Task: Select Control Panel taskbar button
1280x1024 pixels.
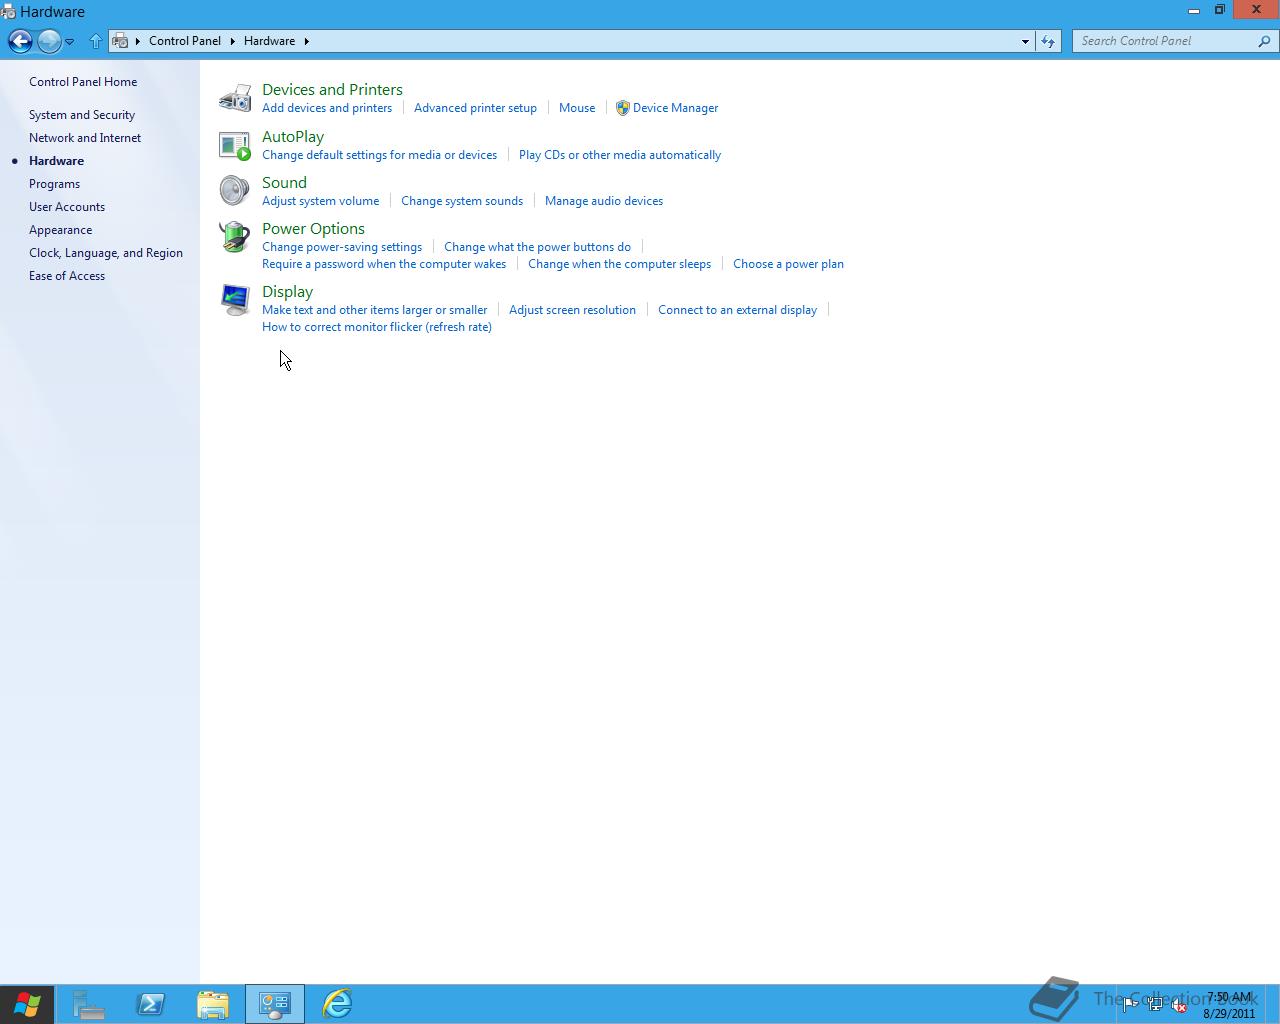Action: point(275,1004)
